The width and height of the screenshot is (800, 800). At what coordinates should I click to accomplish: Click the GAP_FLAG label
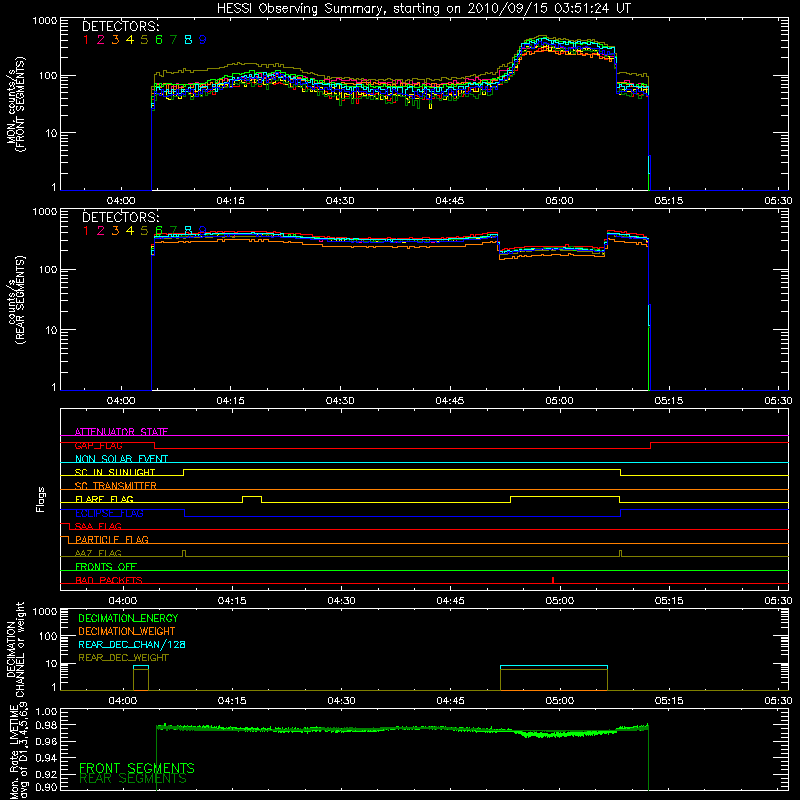click(x=98, y=445)
